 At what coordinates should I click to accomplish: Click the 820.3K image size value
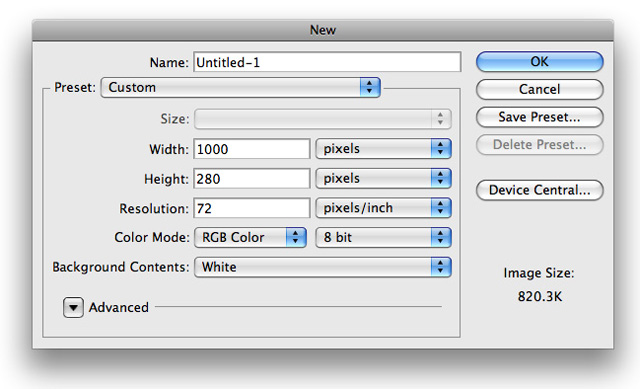click(x=540, y=296)
